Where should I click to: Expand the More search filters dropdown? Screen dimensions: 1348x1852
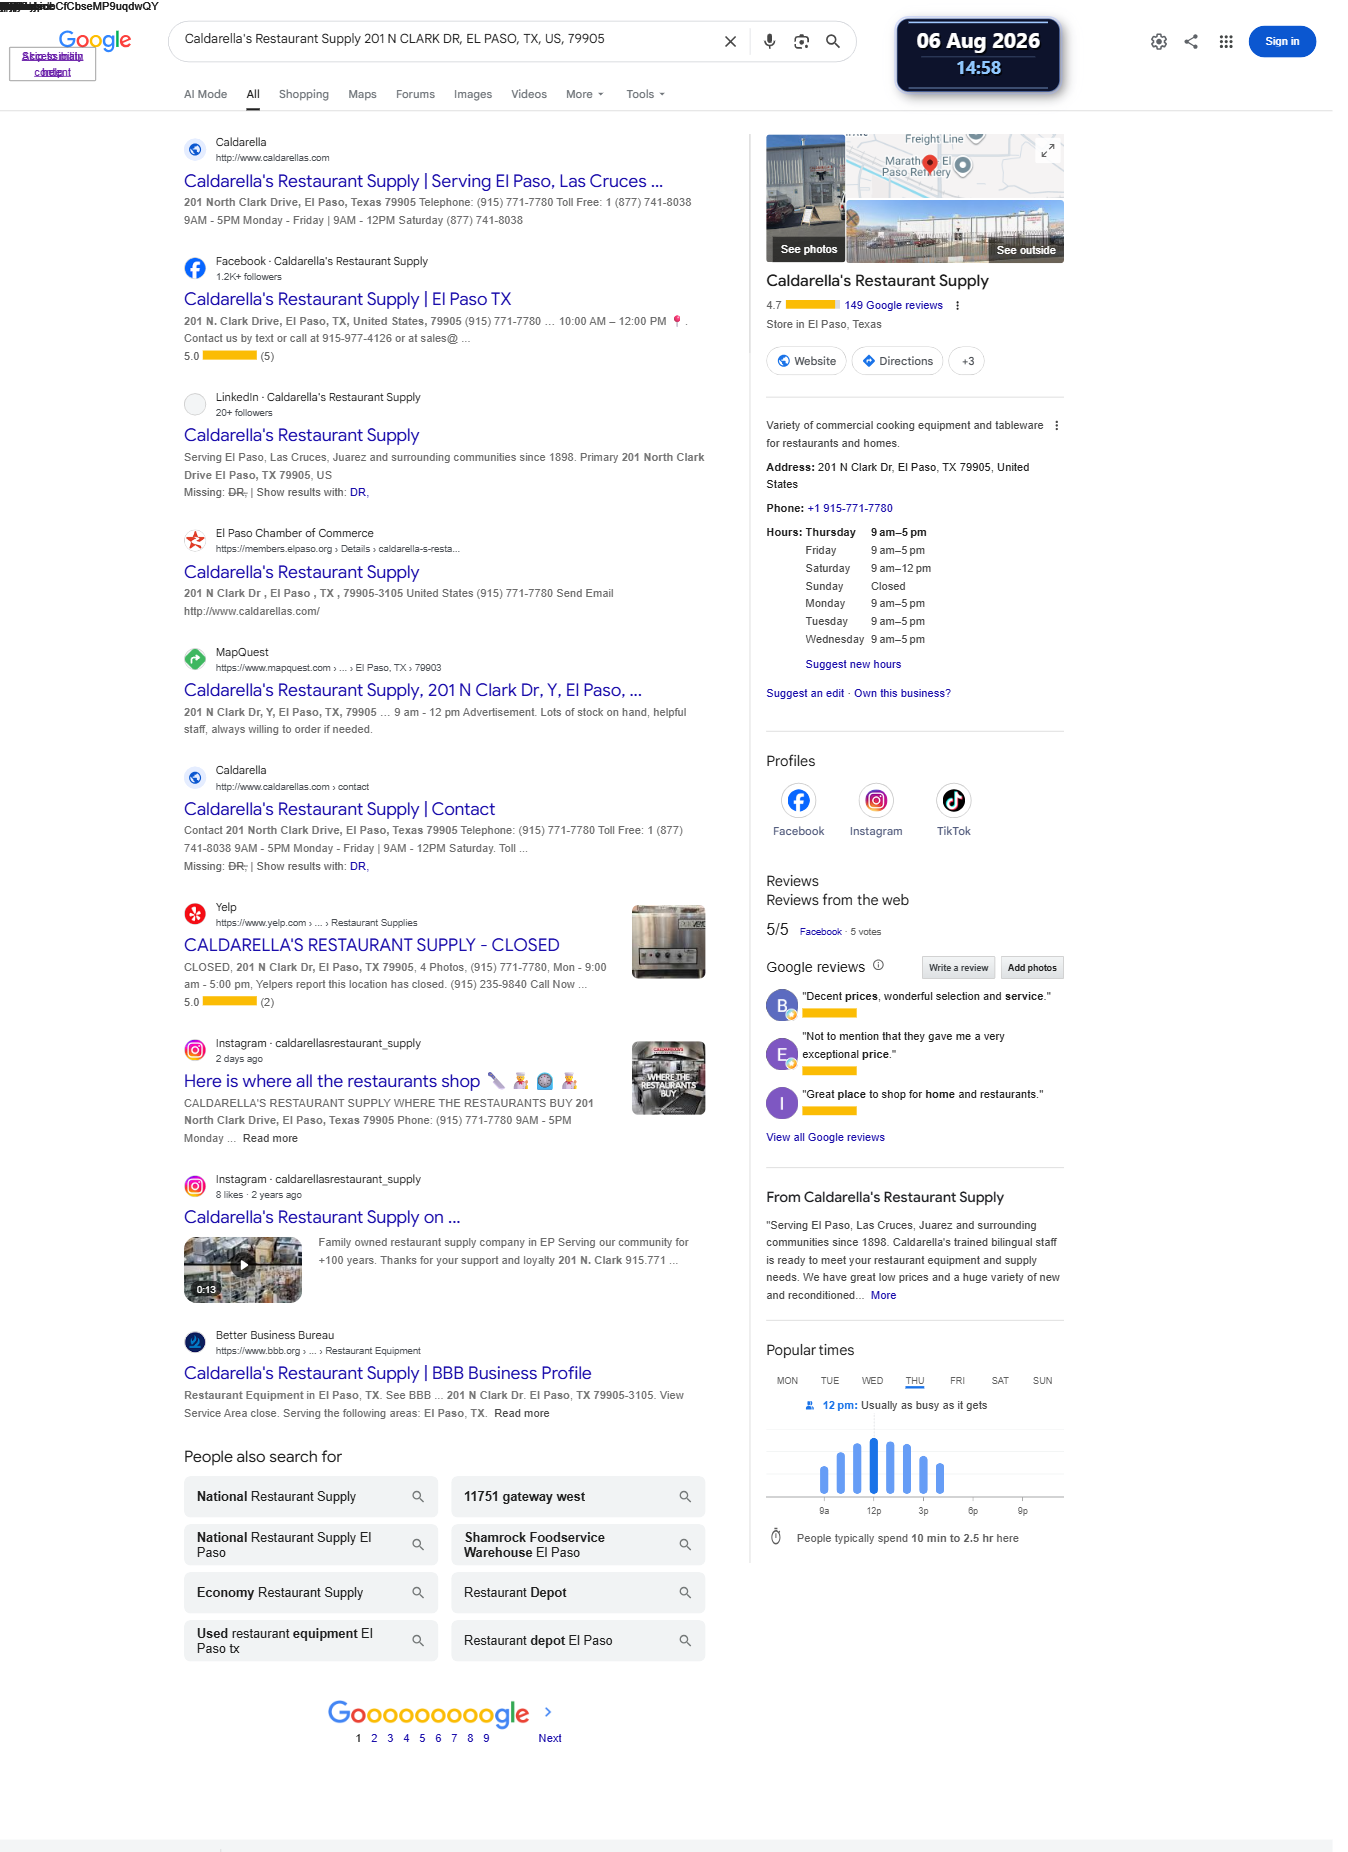(585, 95)
